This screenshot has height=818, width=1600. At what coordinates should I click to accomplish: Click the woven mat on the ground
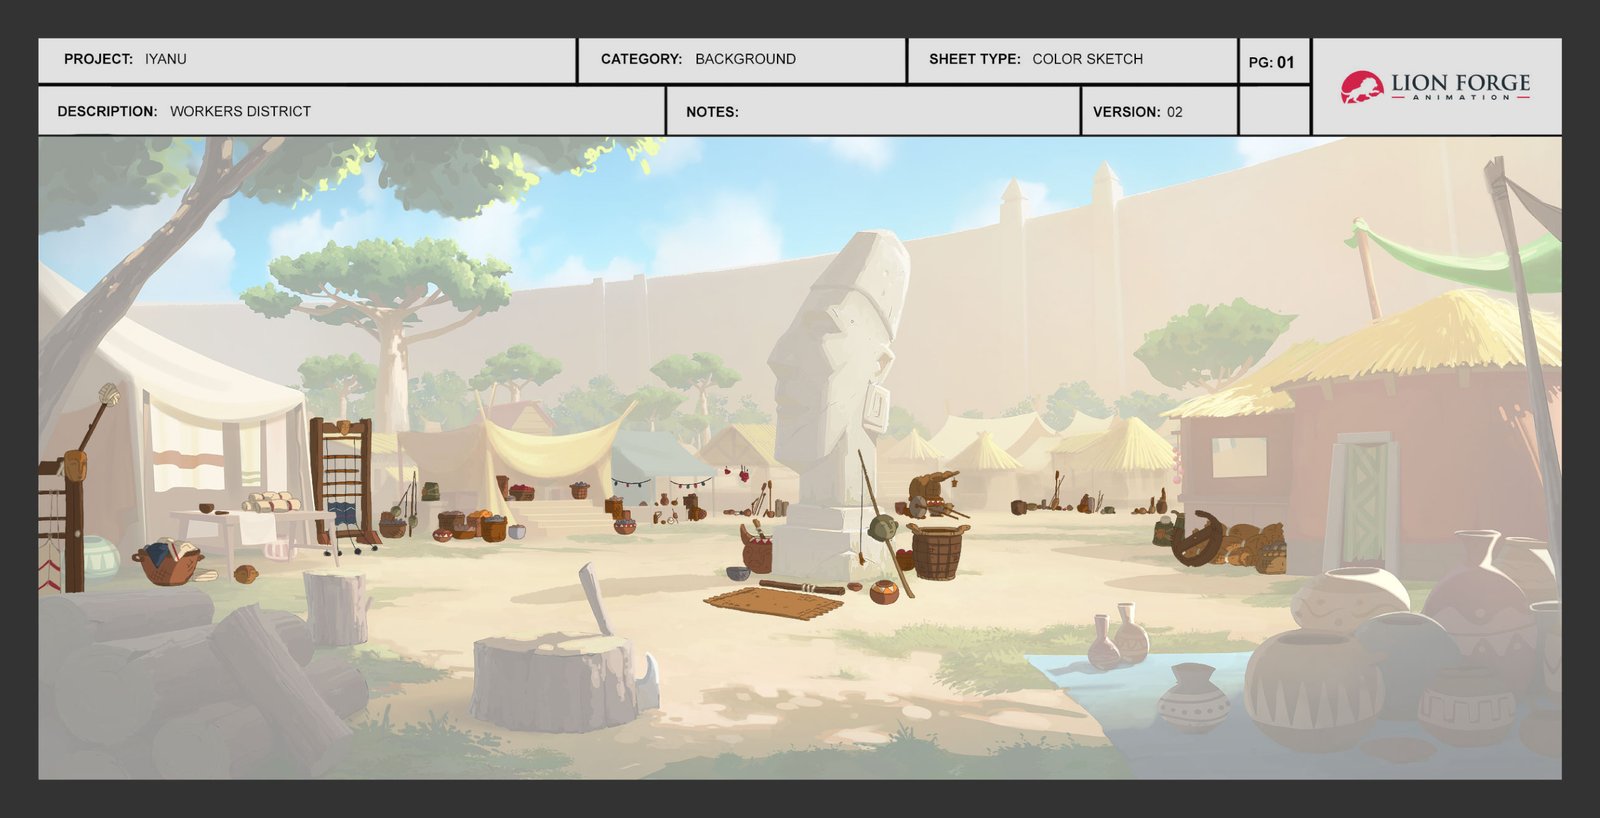(773, 603)
